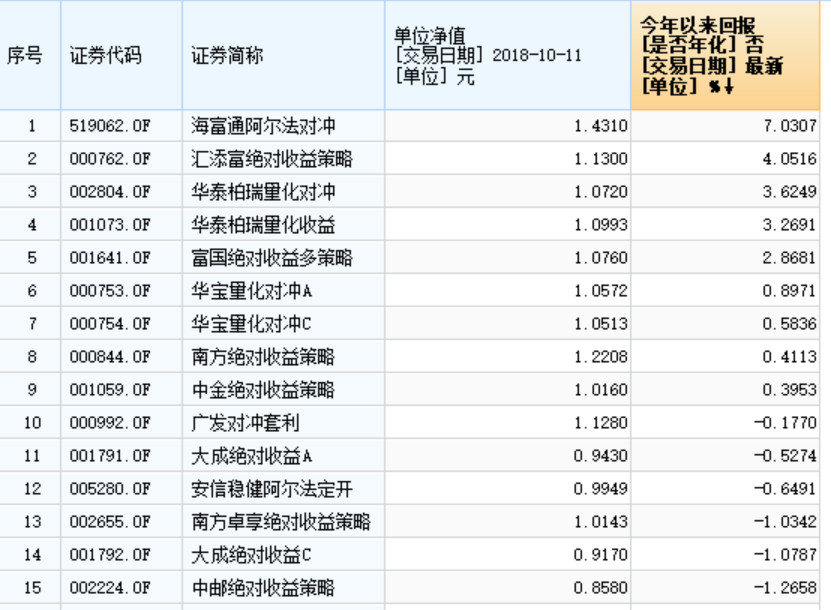Screen dimensions: 831x610
Task: Click security code 002804.OF
Action: pyautogui.click(x=110, y=192)
